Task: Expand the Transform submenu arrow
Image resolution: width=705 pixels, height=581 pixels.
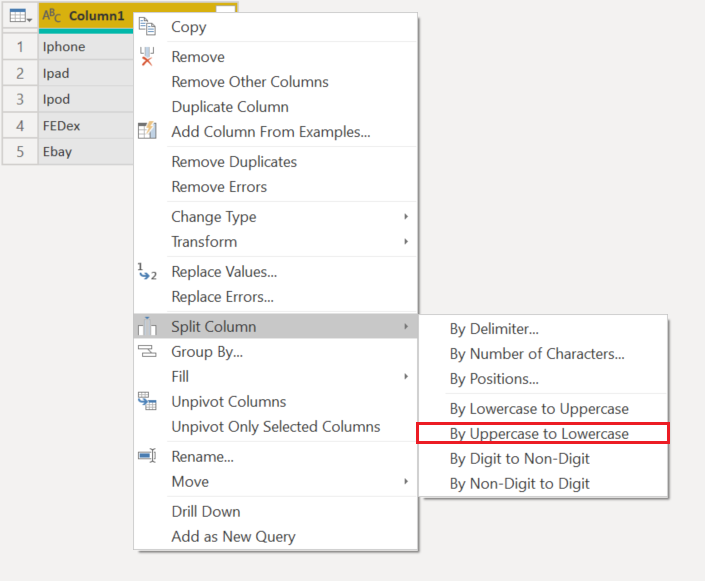Action: tap(406, 241)
